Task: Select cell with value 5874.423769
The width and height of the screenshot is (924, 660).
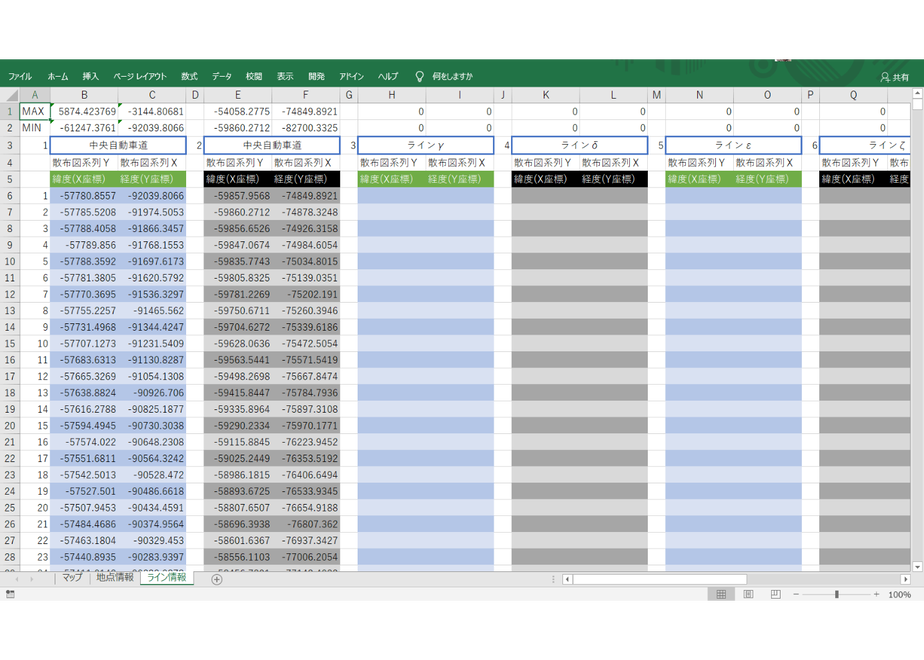Action: pos(84,111)
